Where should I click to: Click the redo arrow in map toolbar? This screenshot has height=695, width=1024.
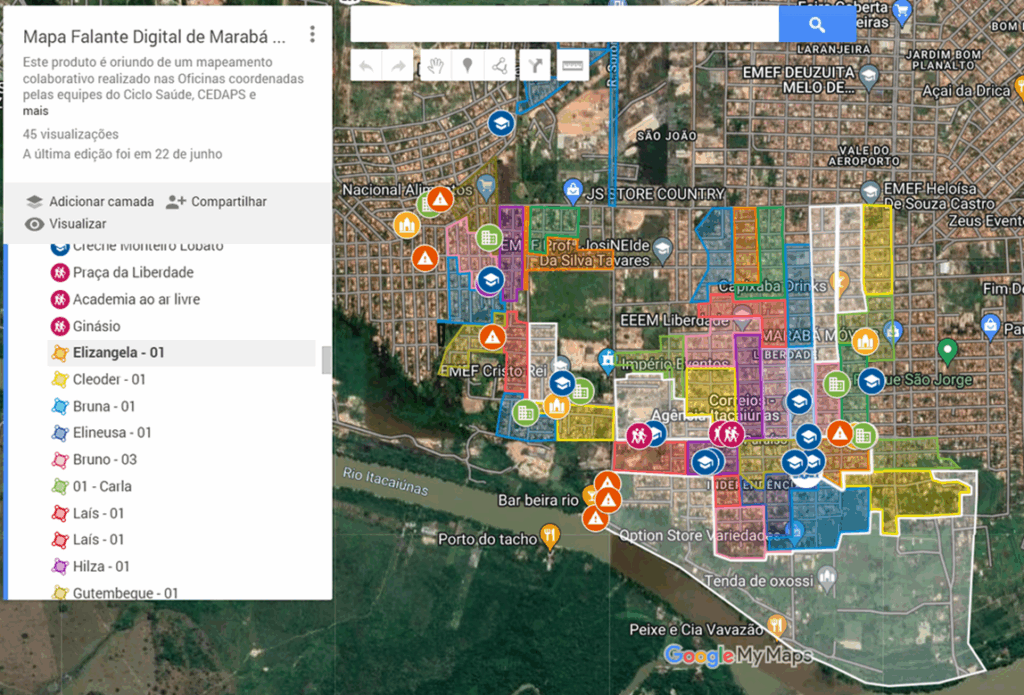pos(399,66)
